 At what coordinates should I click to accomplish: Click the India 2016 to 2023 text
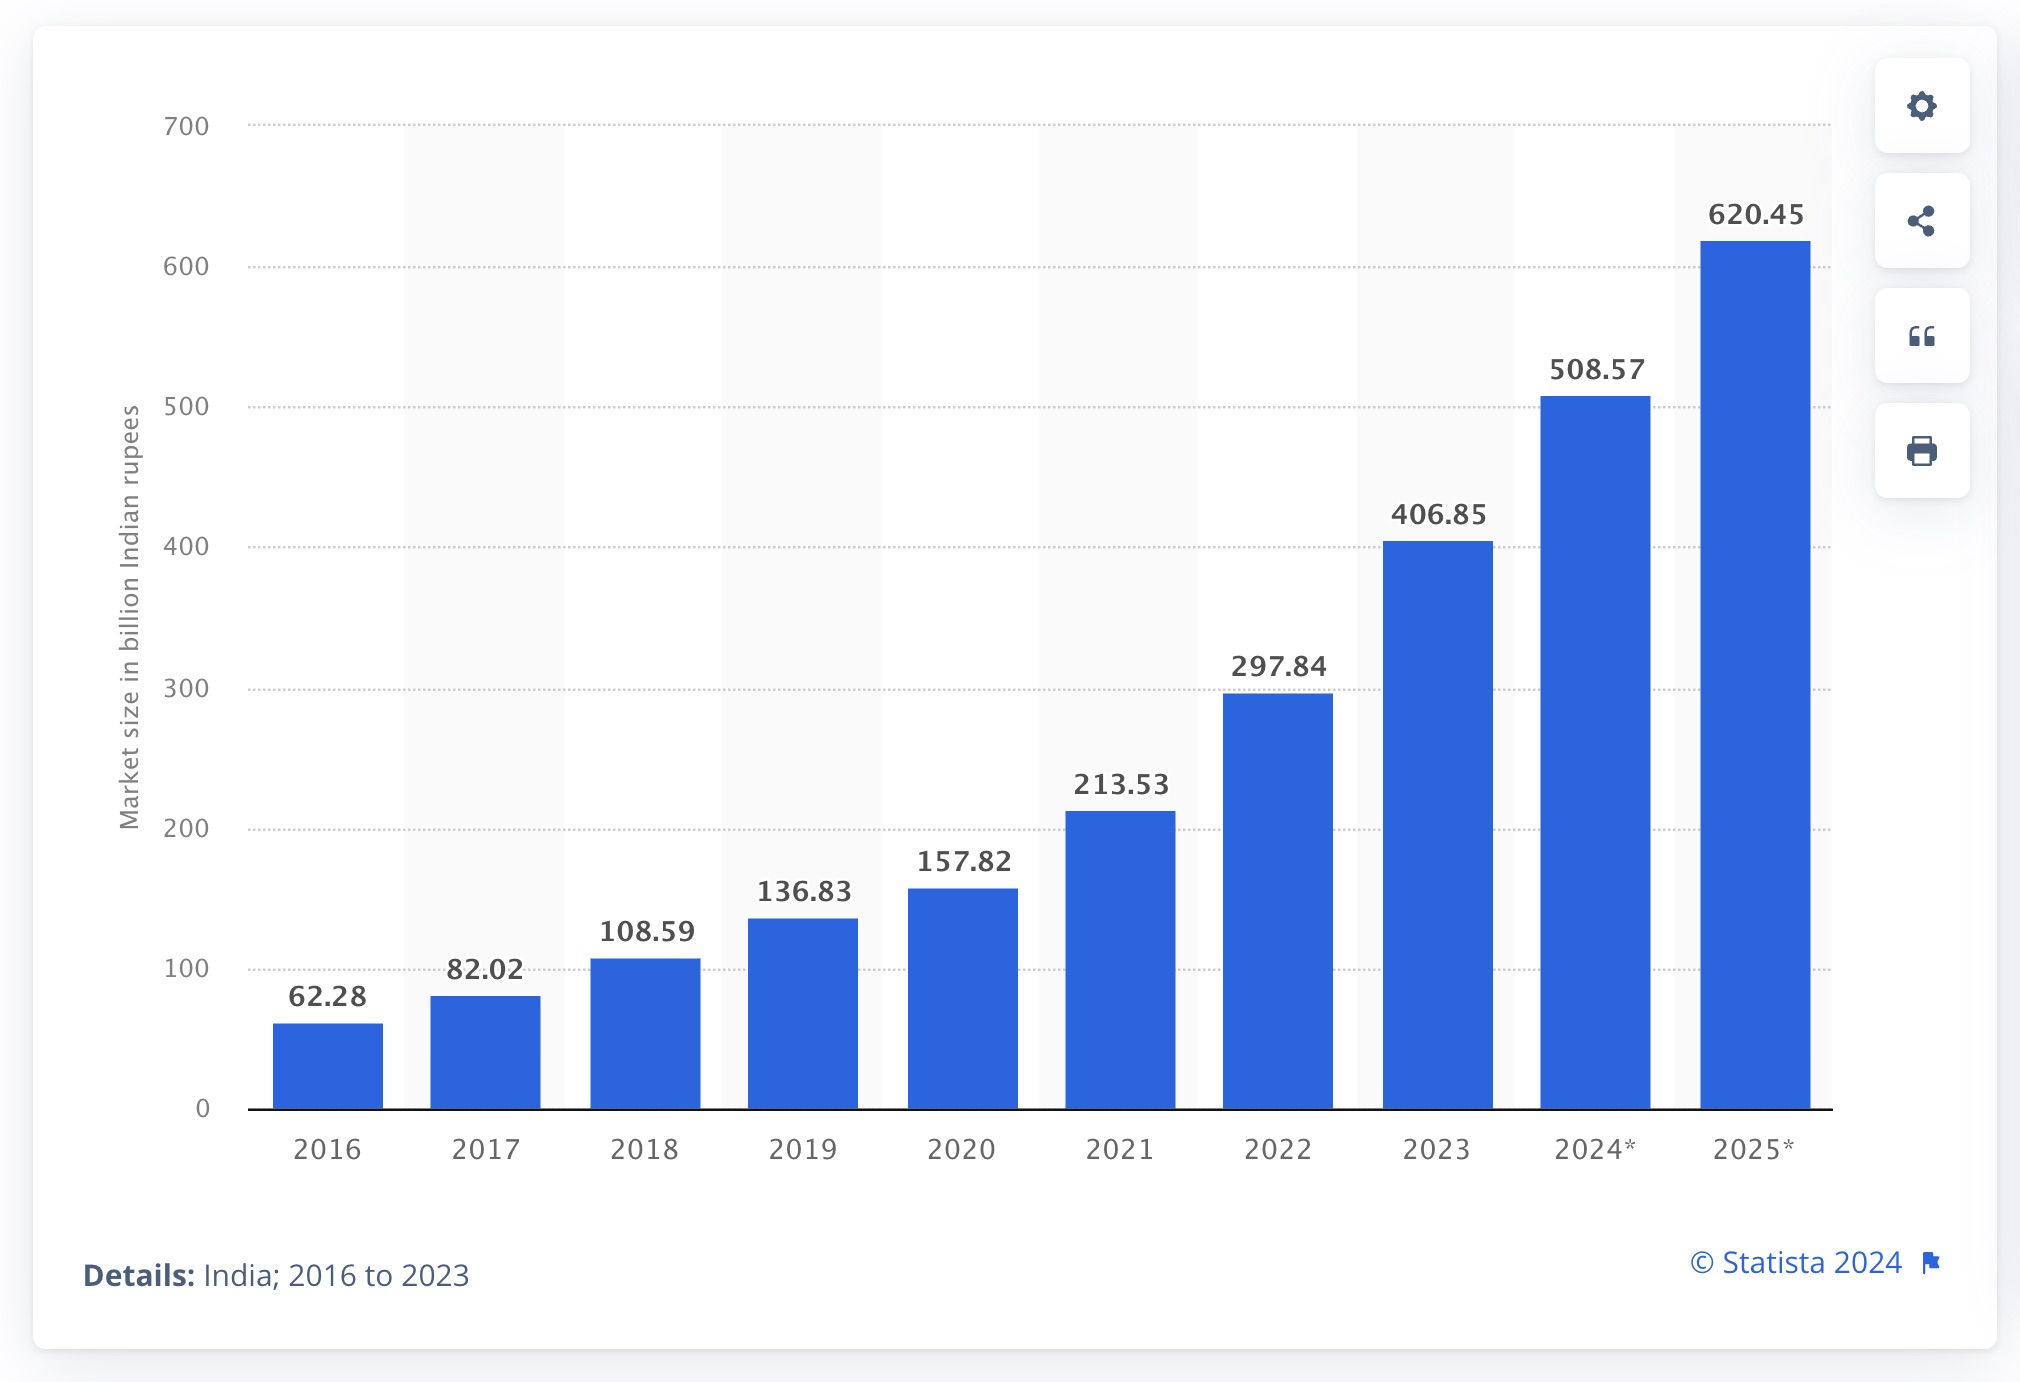pos(335,1275)
